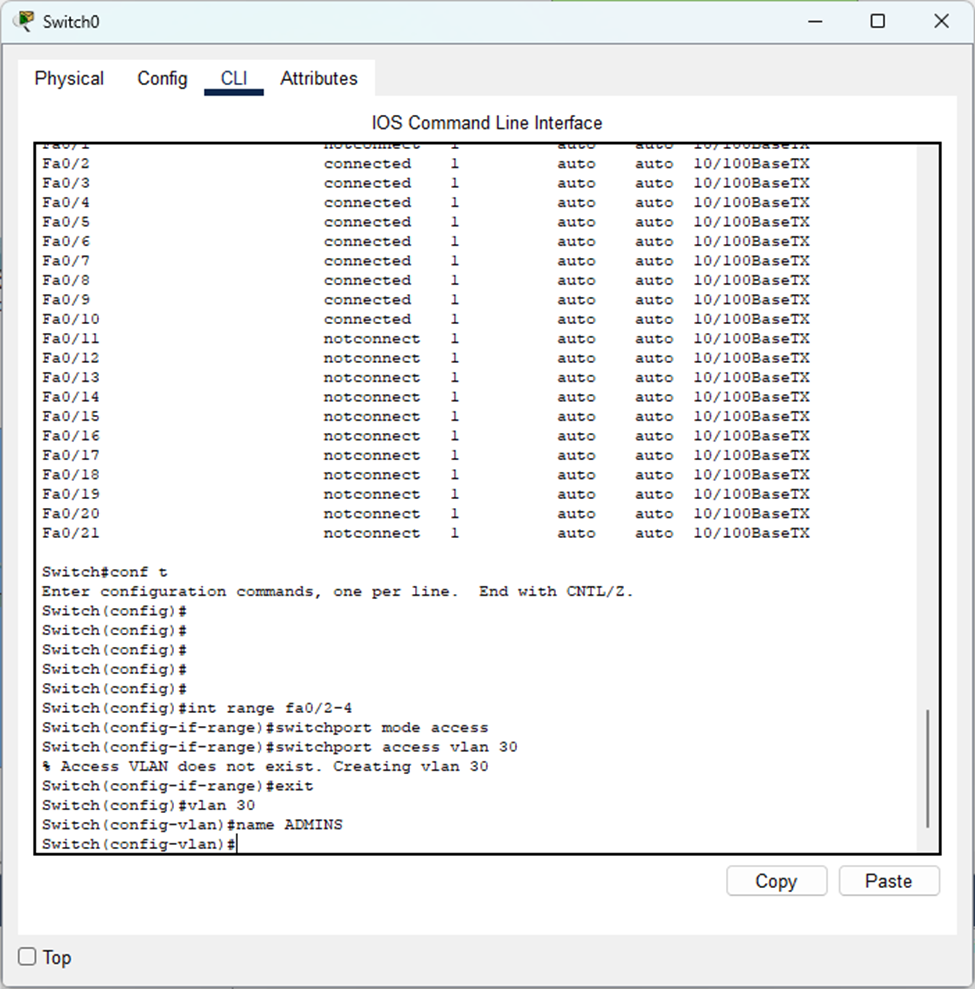Viewport: 975px width, 989px height.
Task: Click the 'Switch#conf t' line
Action: click(105, 572)
